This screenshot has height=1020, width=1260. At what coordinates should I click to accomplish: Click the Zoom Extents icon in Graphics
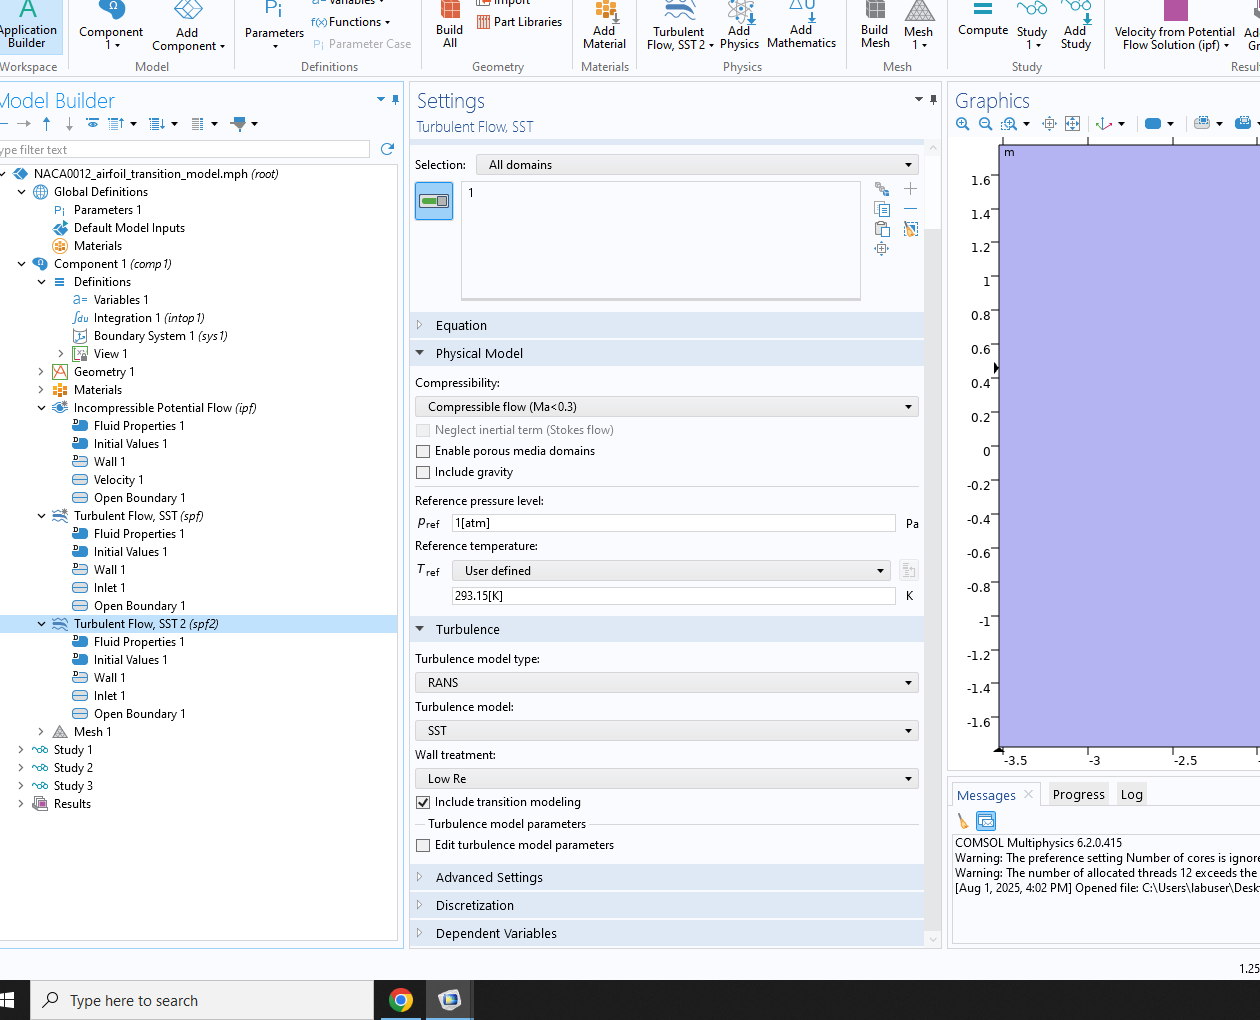[1072, 124]
